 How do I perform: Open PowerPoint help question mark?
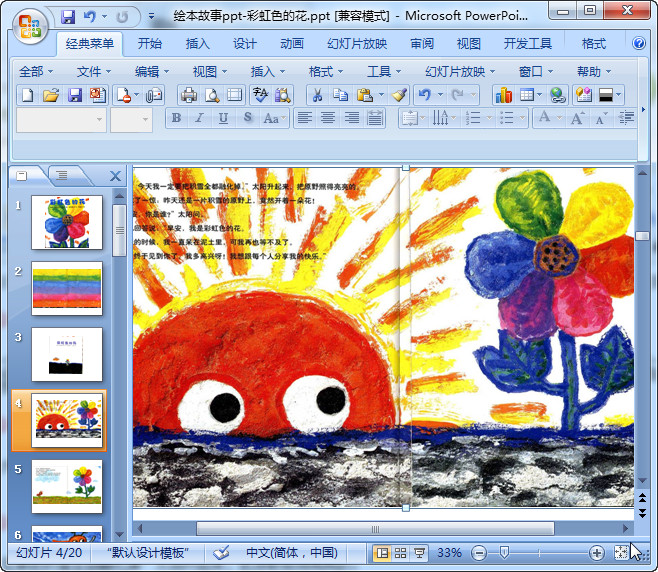click(x=639, y=43)
